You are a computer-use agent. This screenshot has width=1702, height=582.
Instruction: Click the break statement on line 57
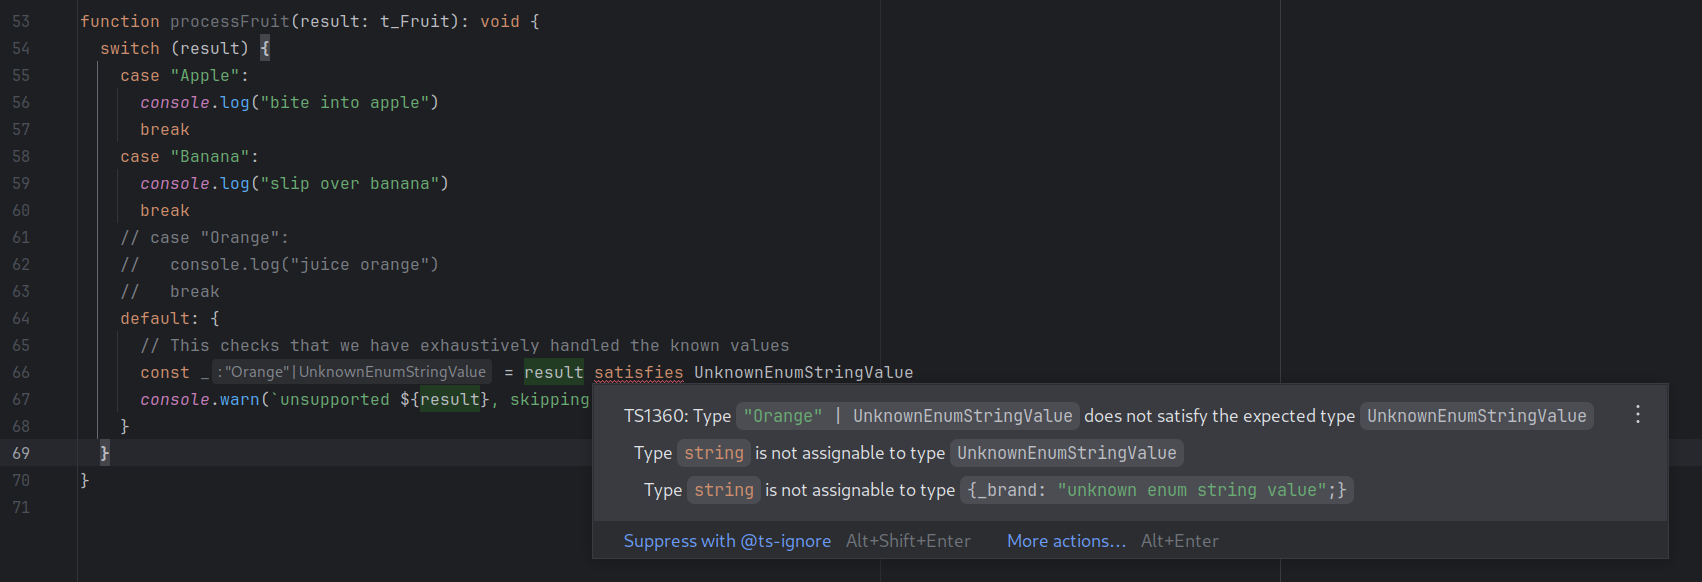point(165,129)
